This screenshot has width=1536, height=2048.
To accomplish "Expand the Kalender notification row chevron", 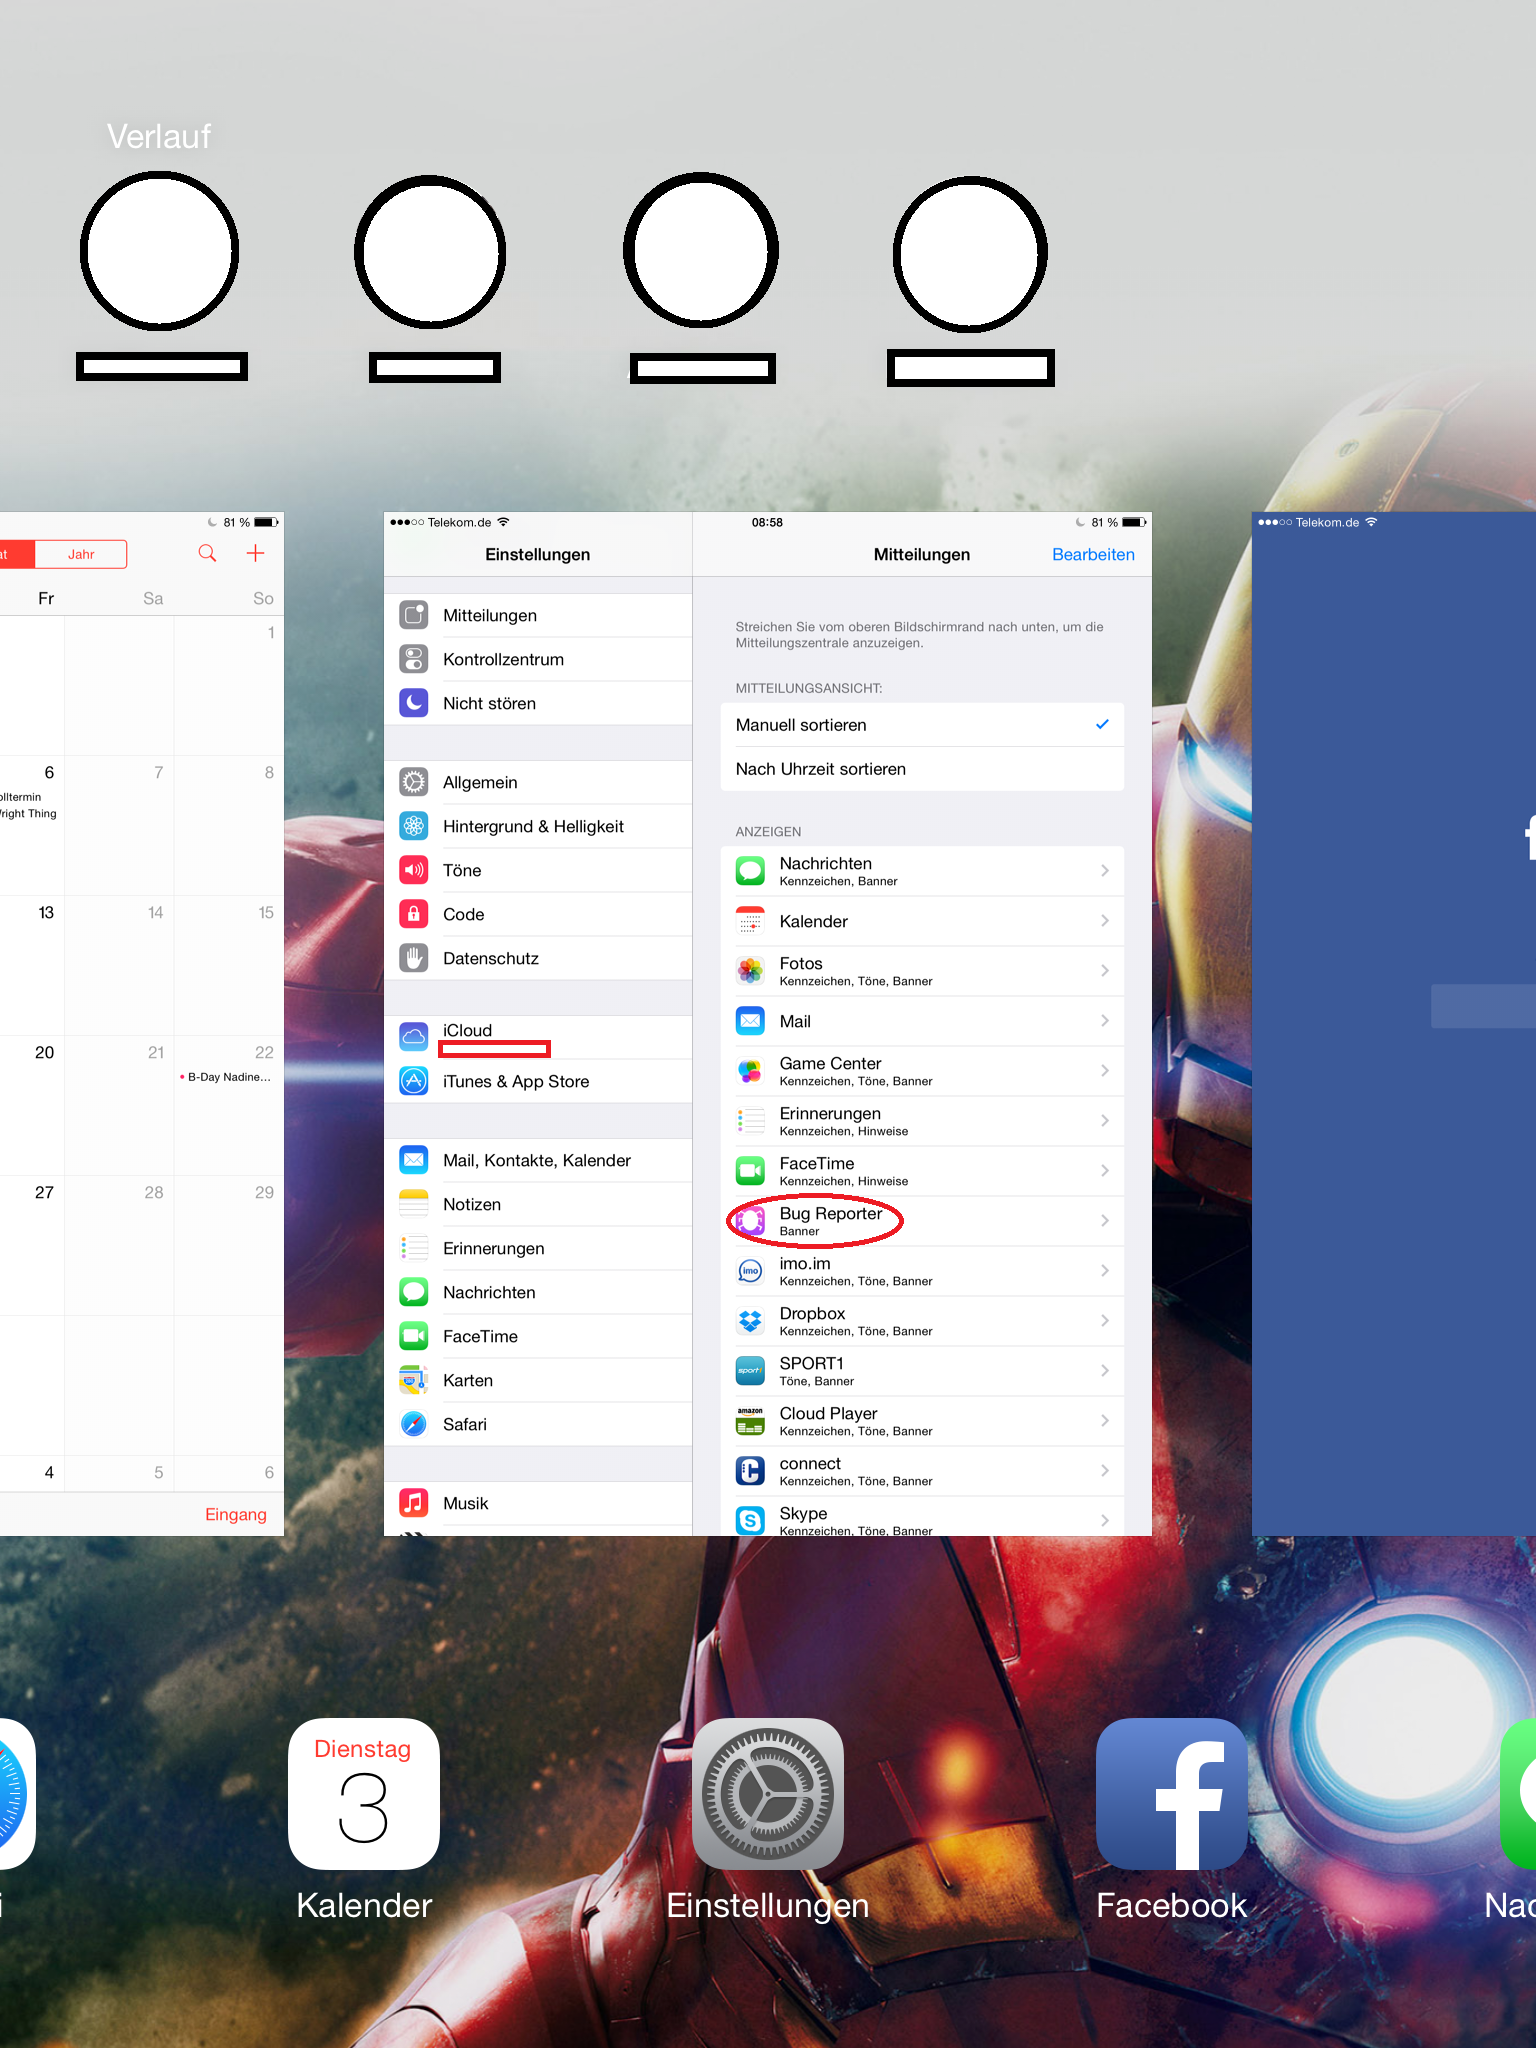I will [x=1105, y=921].
